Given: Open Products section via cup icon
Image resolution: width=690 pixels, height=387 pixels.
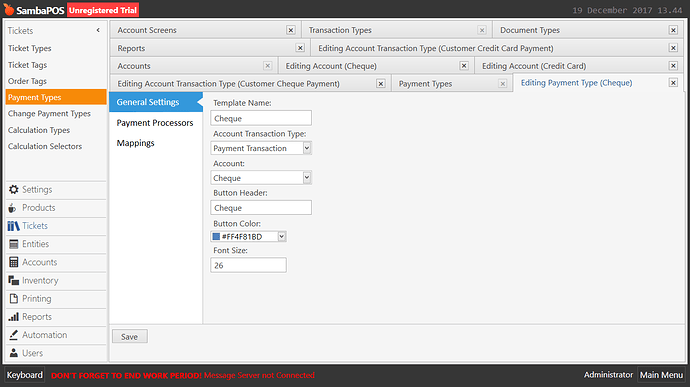Looking at the screenshot, I should (13, 208).
